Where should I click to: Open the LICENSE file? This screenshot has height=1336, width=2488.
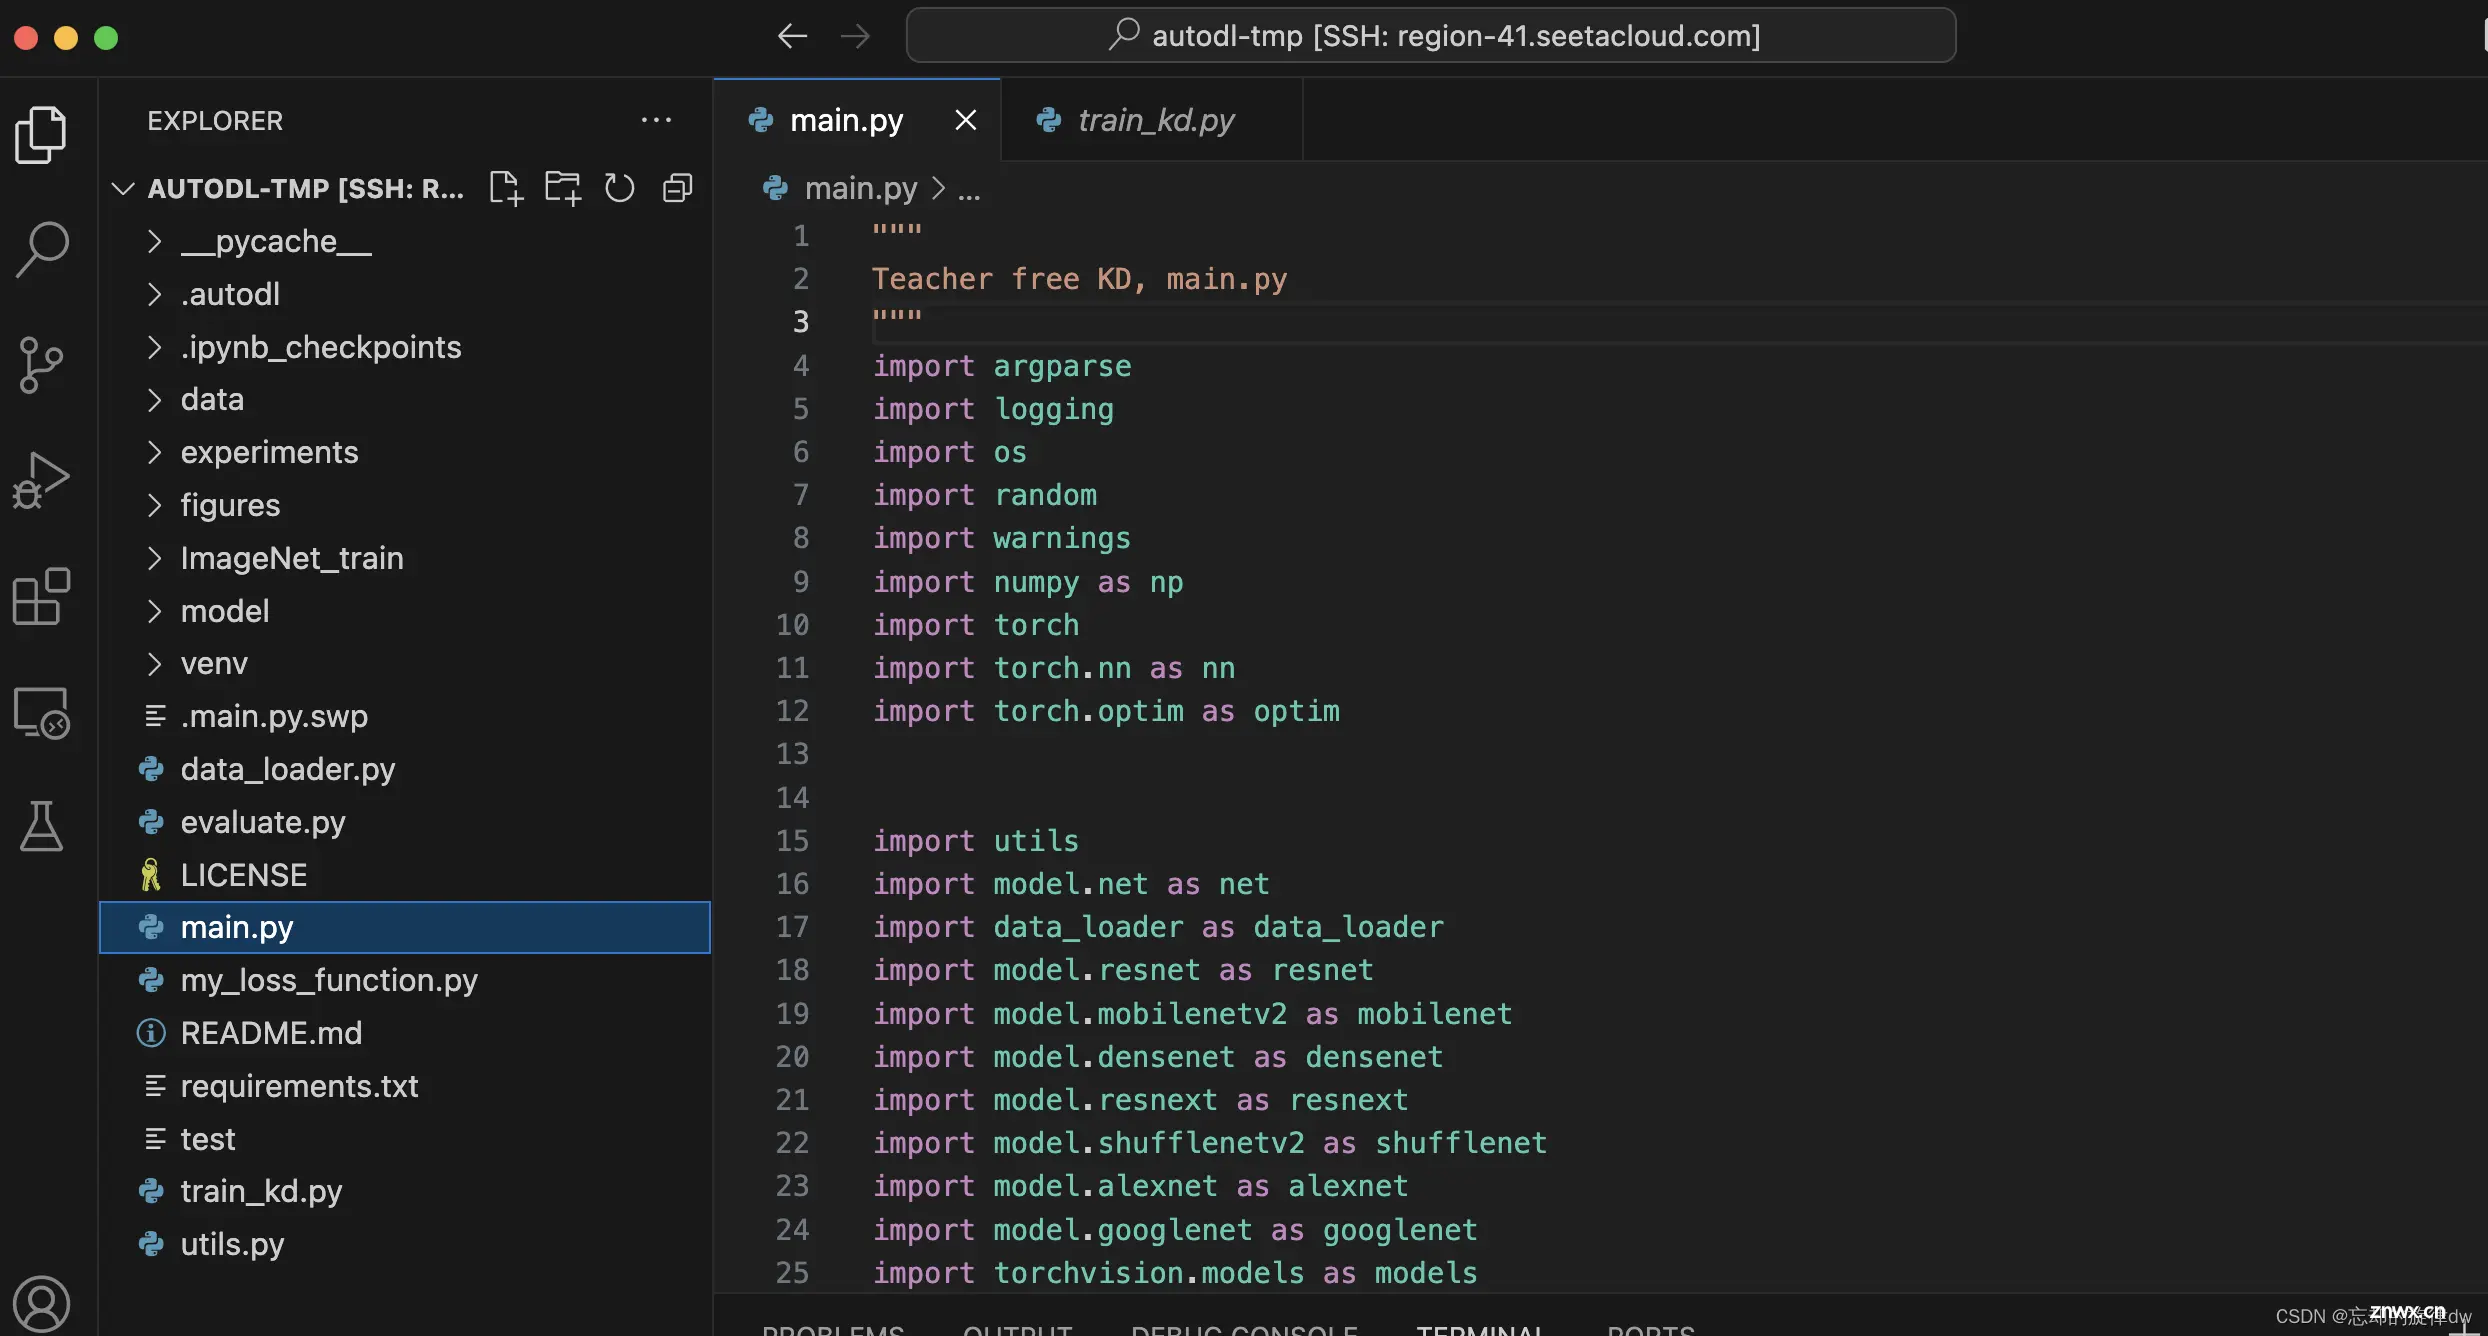click(x=405, y=875)
